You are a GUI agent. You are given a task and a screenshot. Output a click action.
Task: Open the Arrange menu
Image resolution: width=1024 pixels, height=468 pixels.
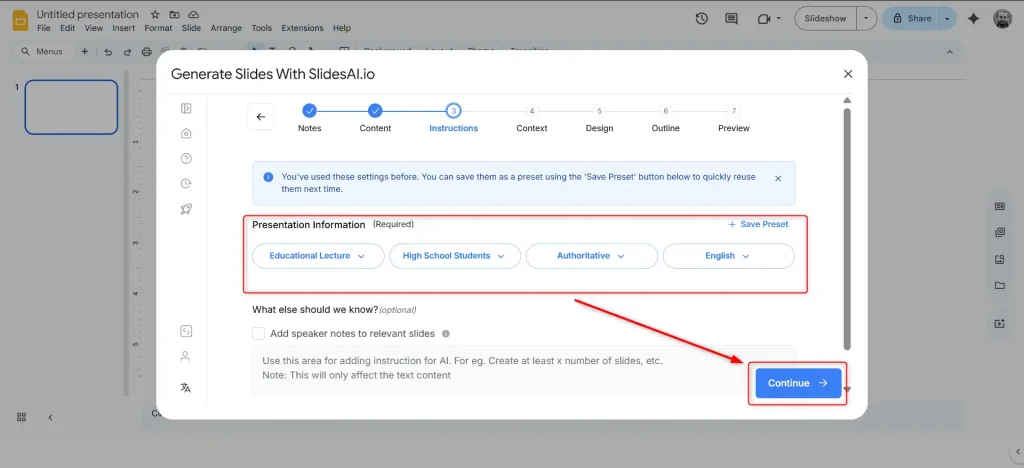point(226,28)
